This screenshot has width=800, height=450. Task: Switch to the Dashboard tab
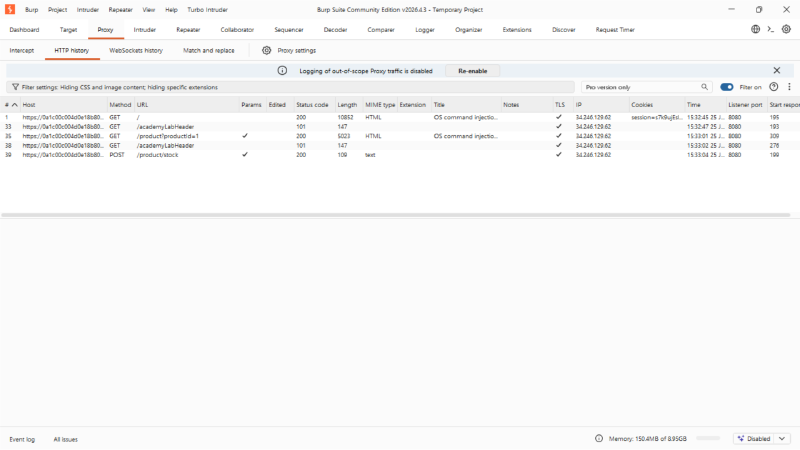point(24,30)
